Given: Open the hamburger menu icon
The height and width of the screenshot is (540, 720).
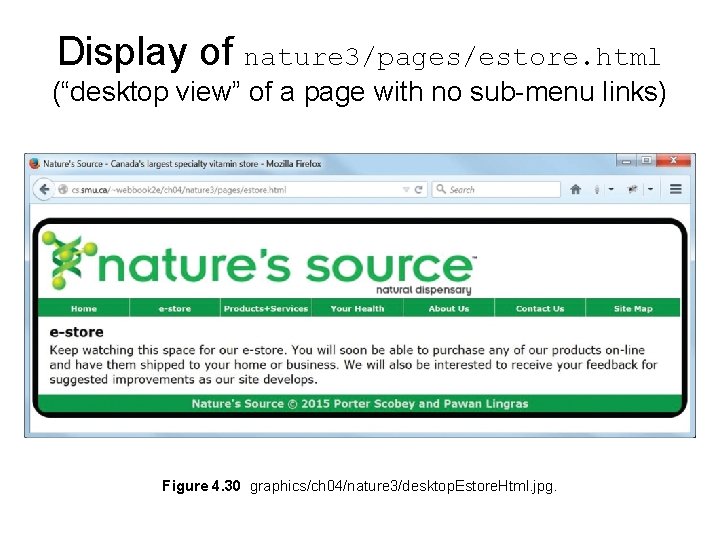Looking at the screenshot, I should coord(675,189).
